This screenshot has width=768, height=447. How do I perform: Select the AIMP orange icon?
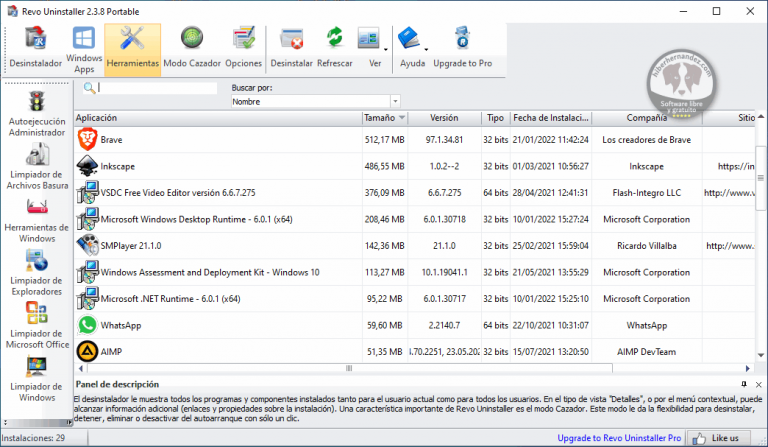(87, 352)
